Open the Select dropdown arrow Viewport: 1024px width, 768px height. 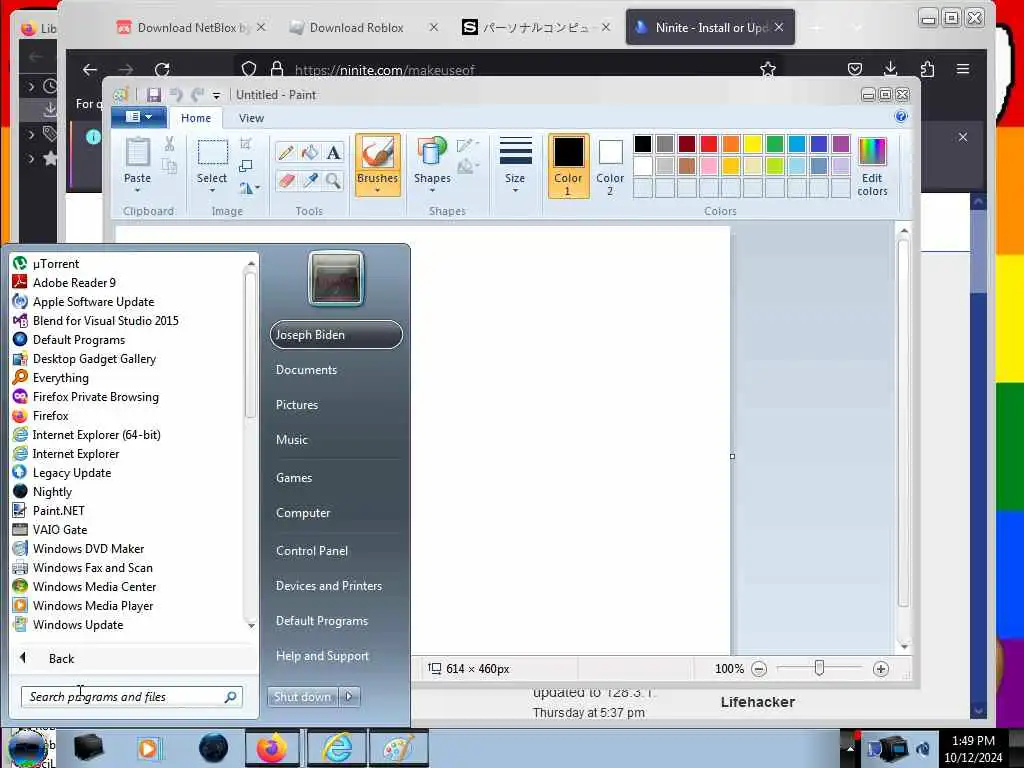[x=212, y=191]
